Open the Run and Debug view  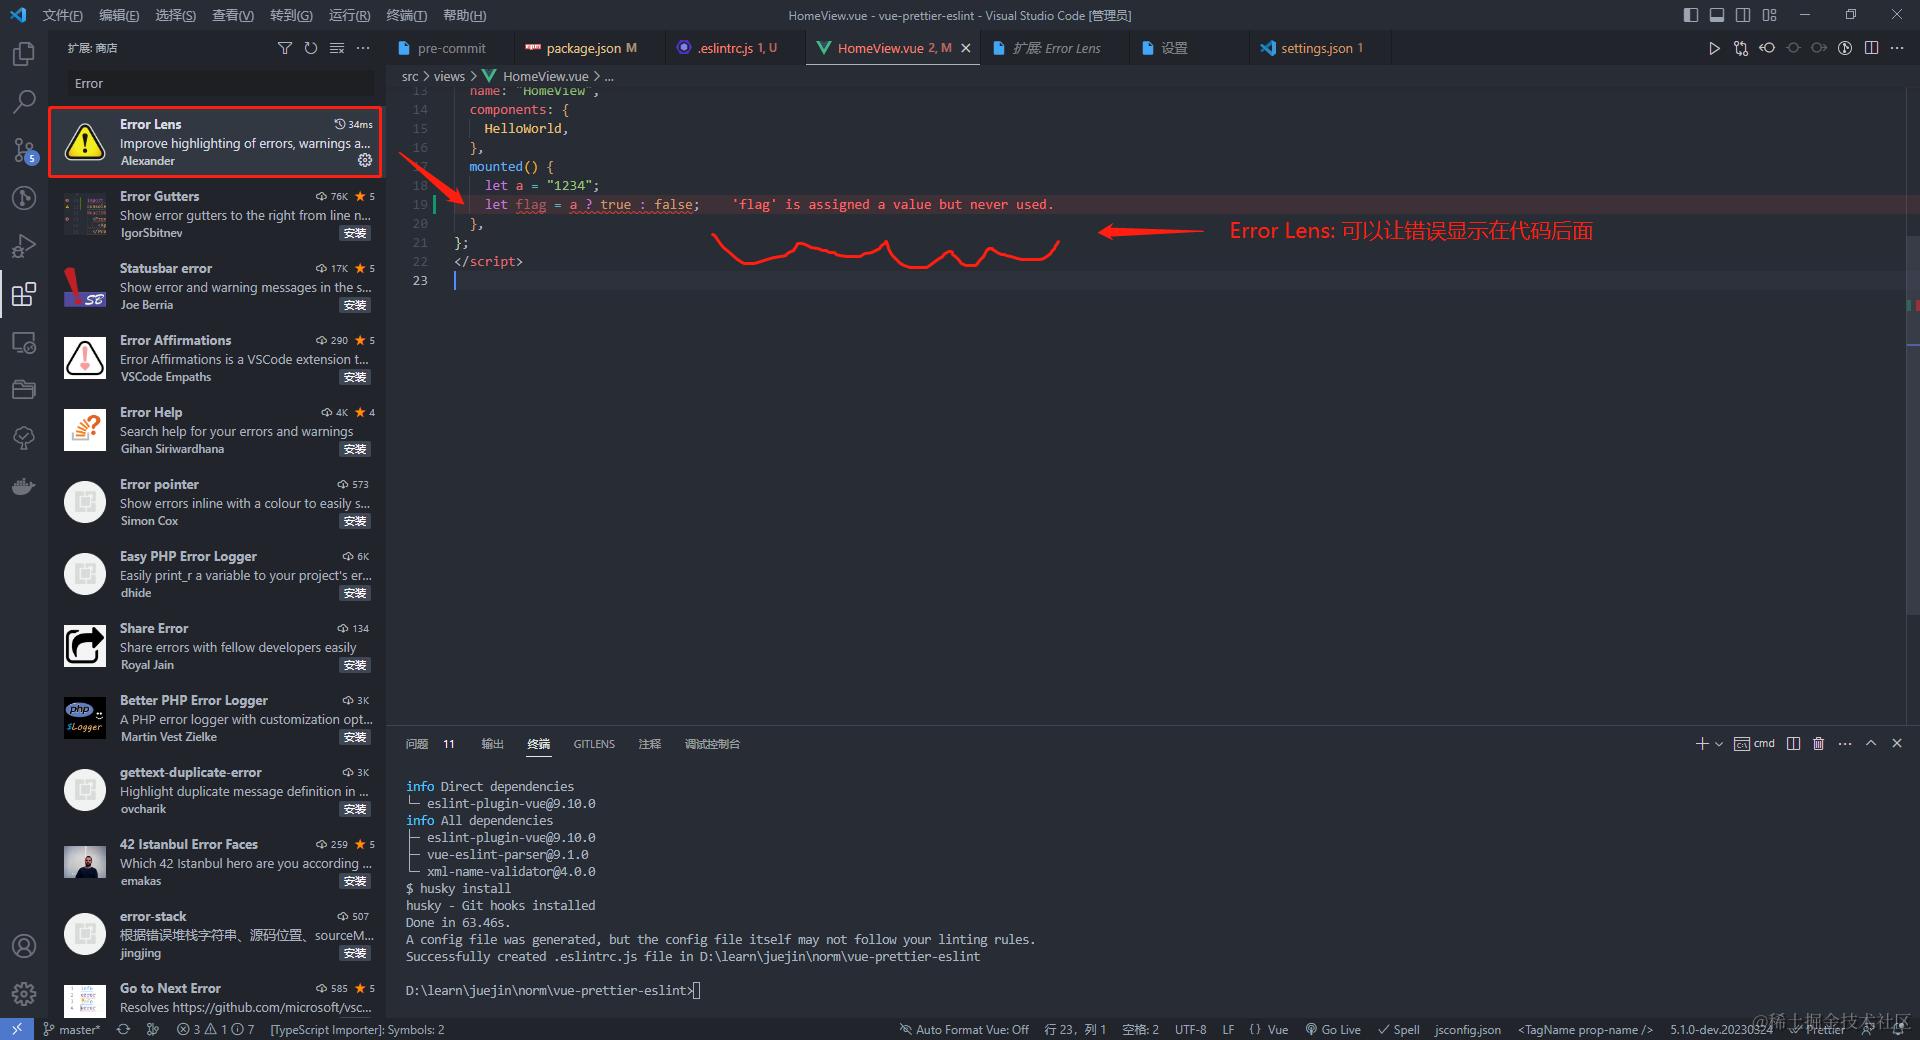click(x=24, y=246)
